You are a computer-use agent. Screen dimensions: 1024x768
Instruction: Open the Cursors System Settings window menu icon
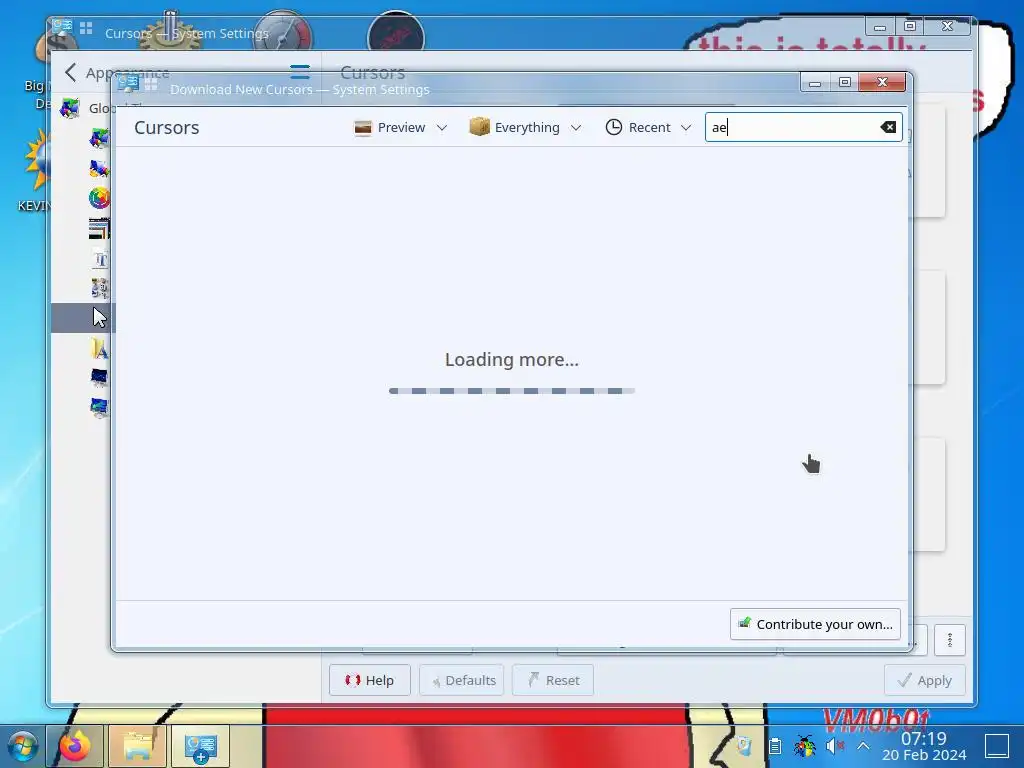point(63,27)
